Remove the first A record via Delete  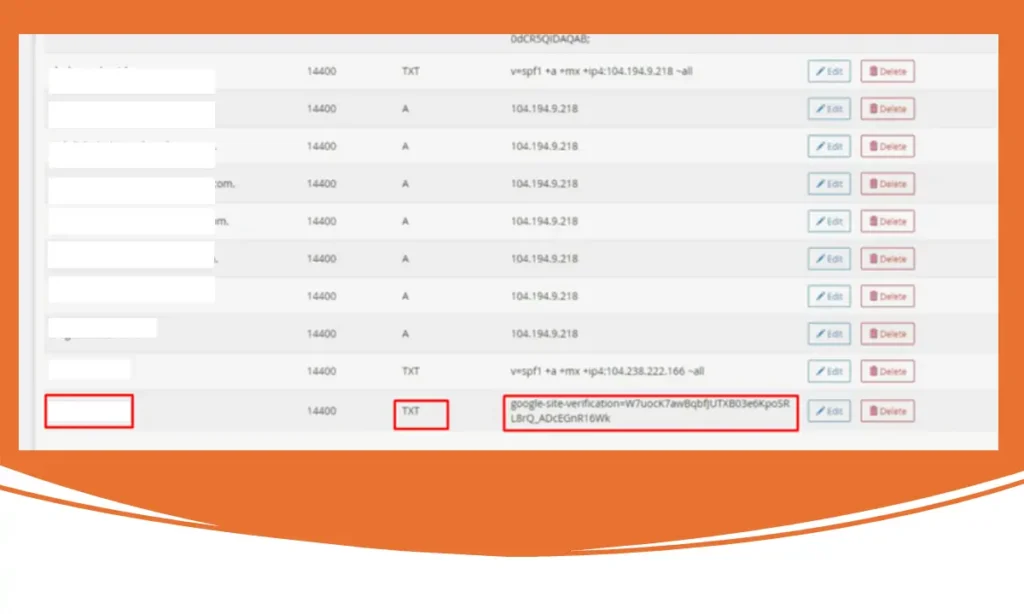click(887, 109)
